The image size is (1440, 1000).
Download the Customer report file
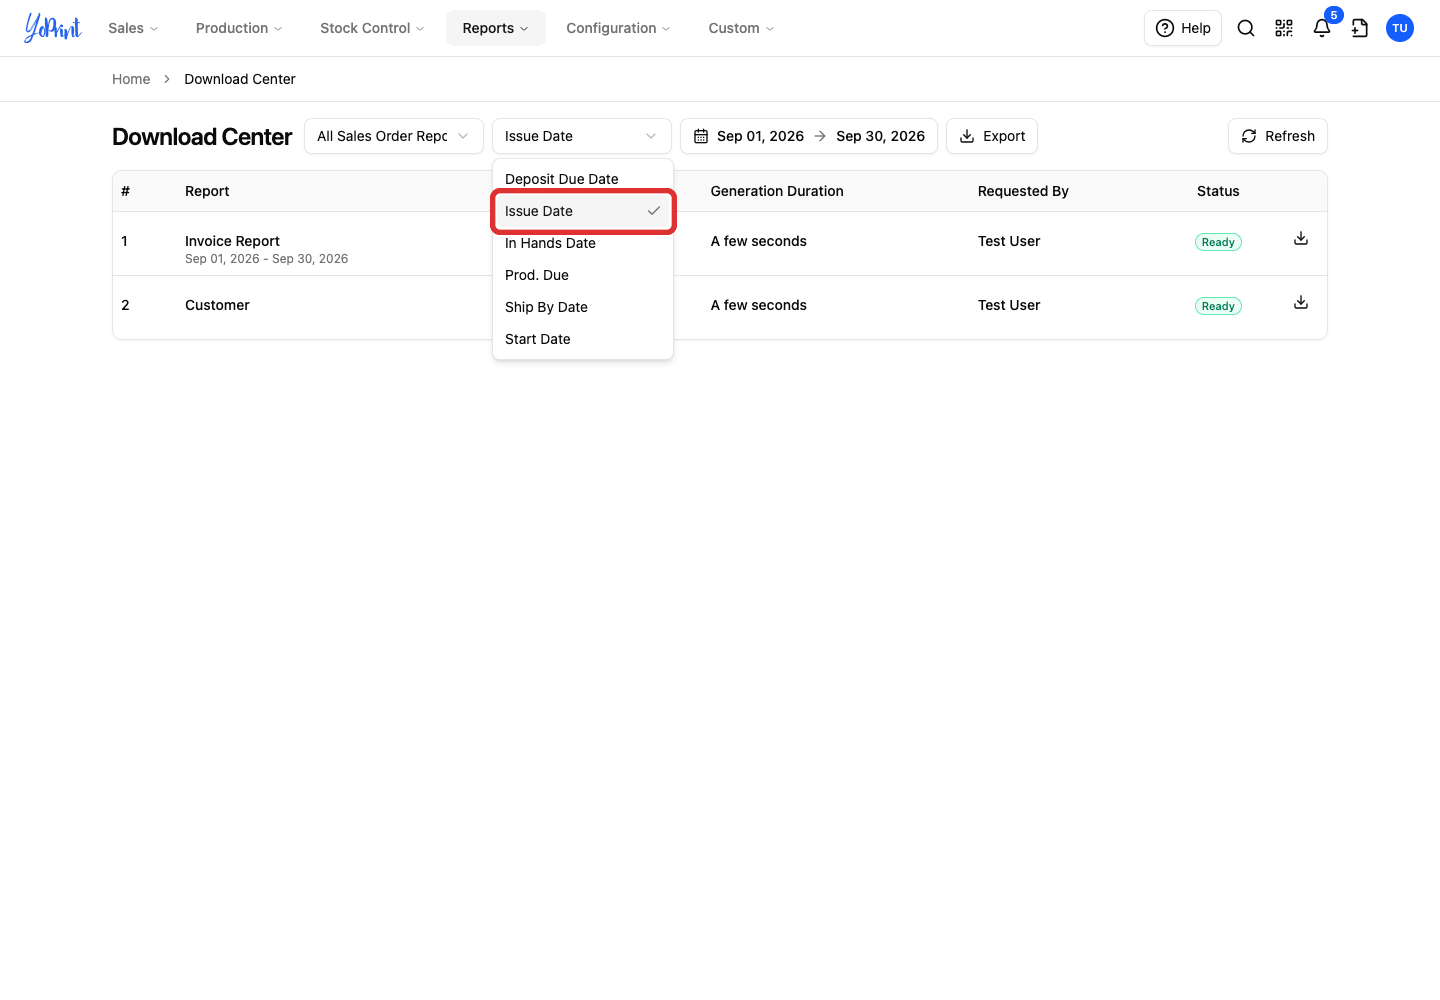[x=1301, y=303]
